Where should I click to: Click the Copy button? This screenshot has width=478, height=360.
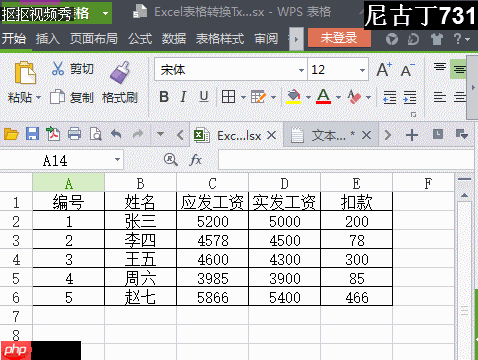(x=71, y=97)
